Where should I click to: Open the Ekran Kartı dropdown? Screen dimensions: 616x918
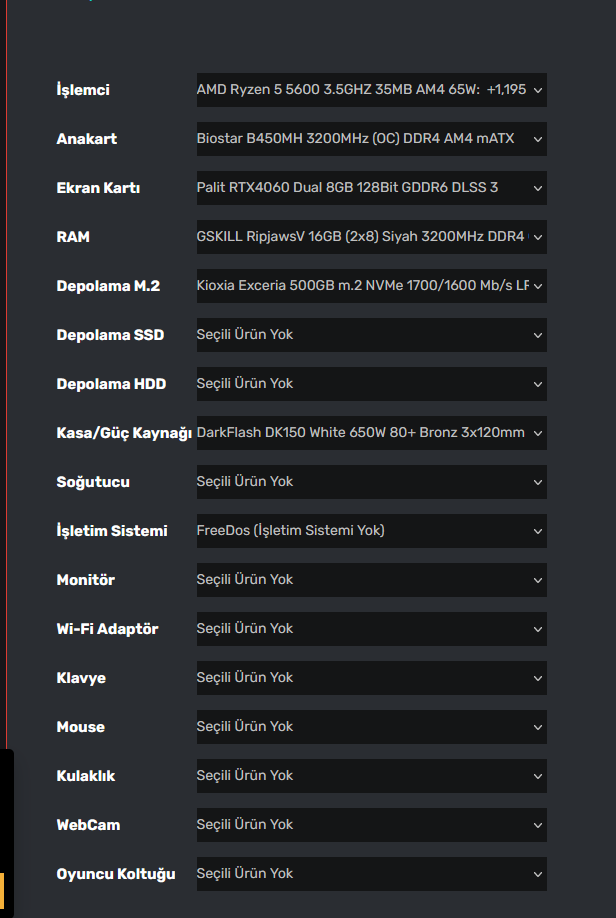(x=371, y=188)
